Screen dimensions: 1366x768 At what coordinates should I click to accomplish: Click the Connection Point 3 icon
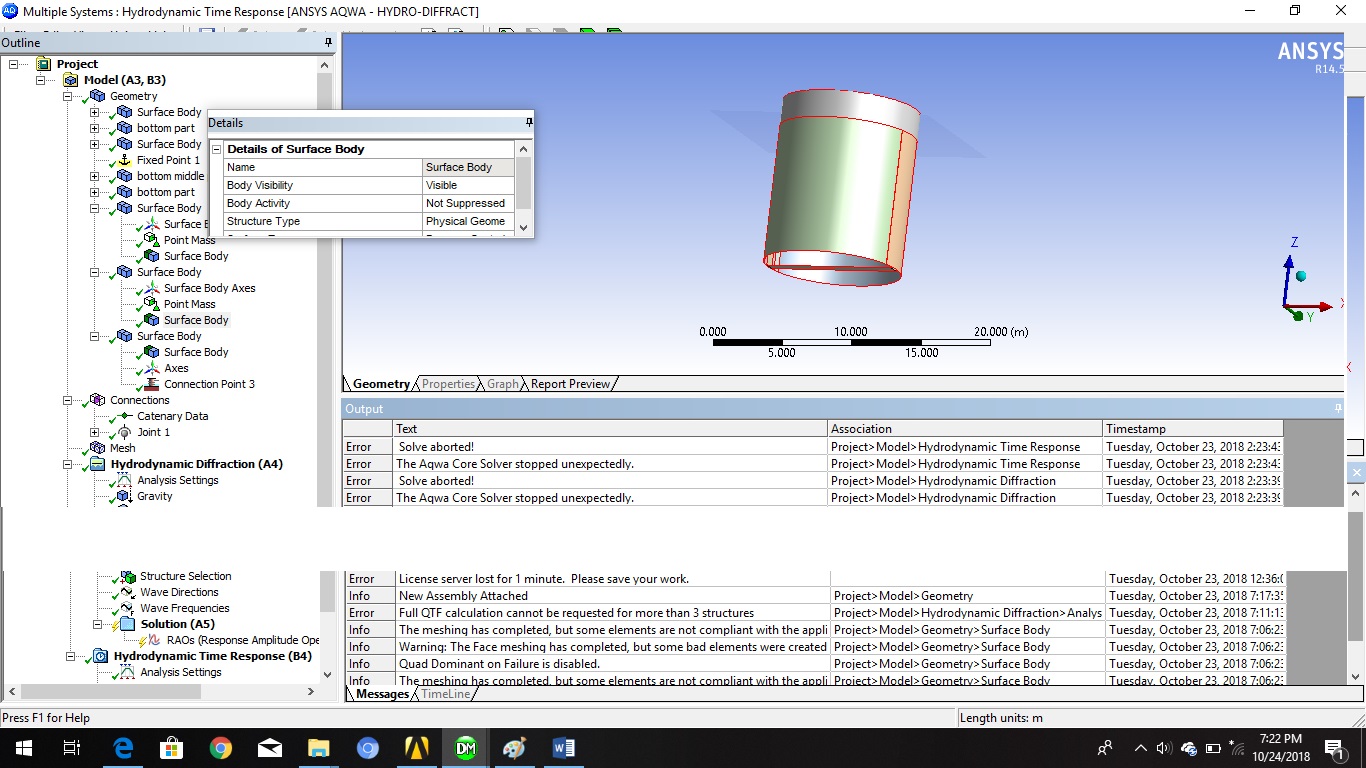coord(151,384)
